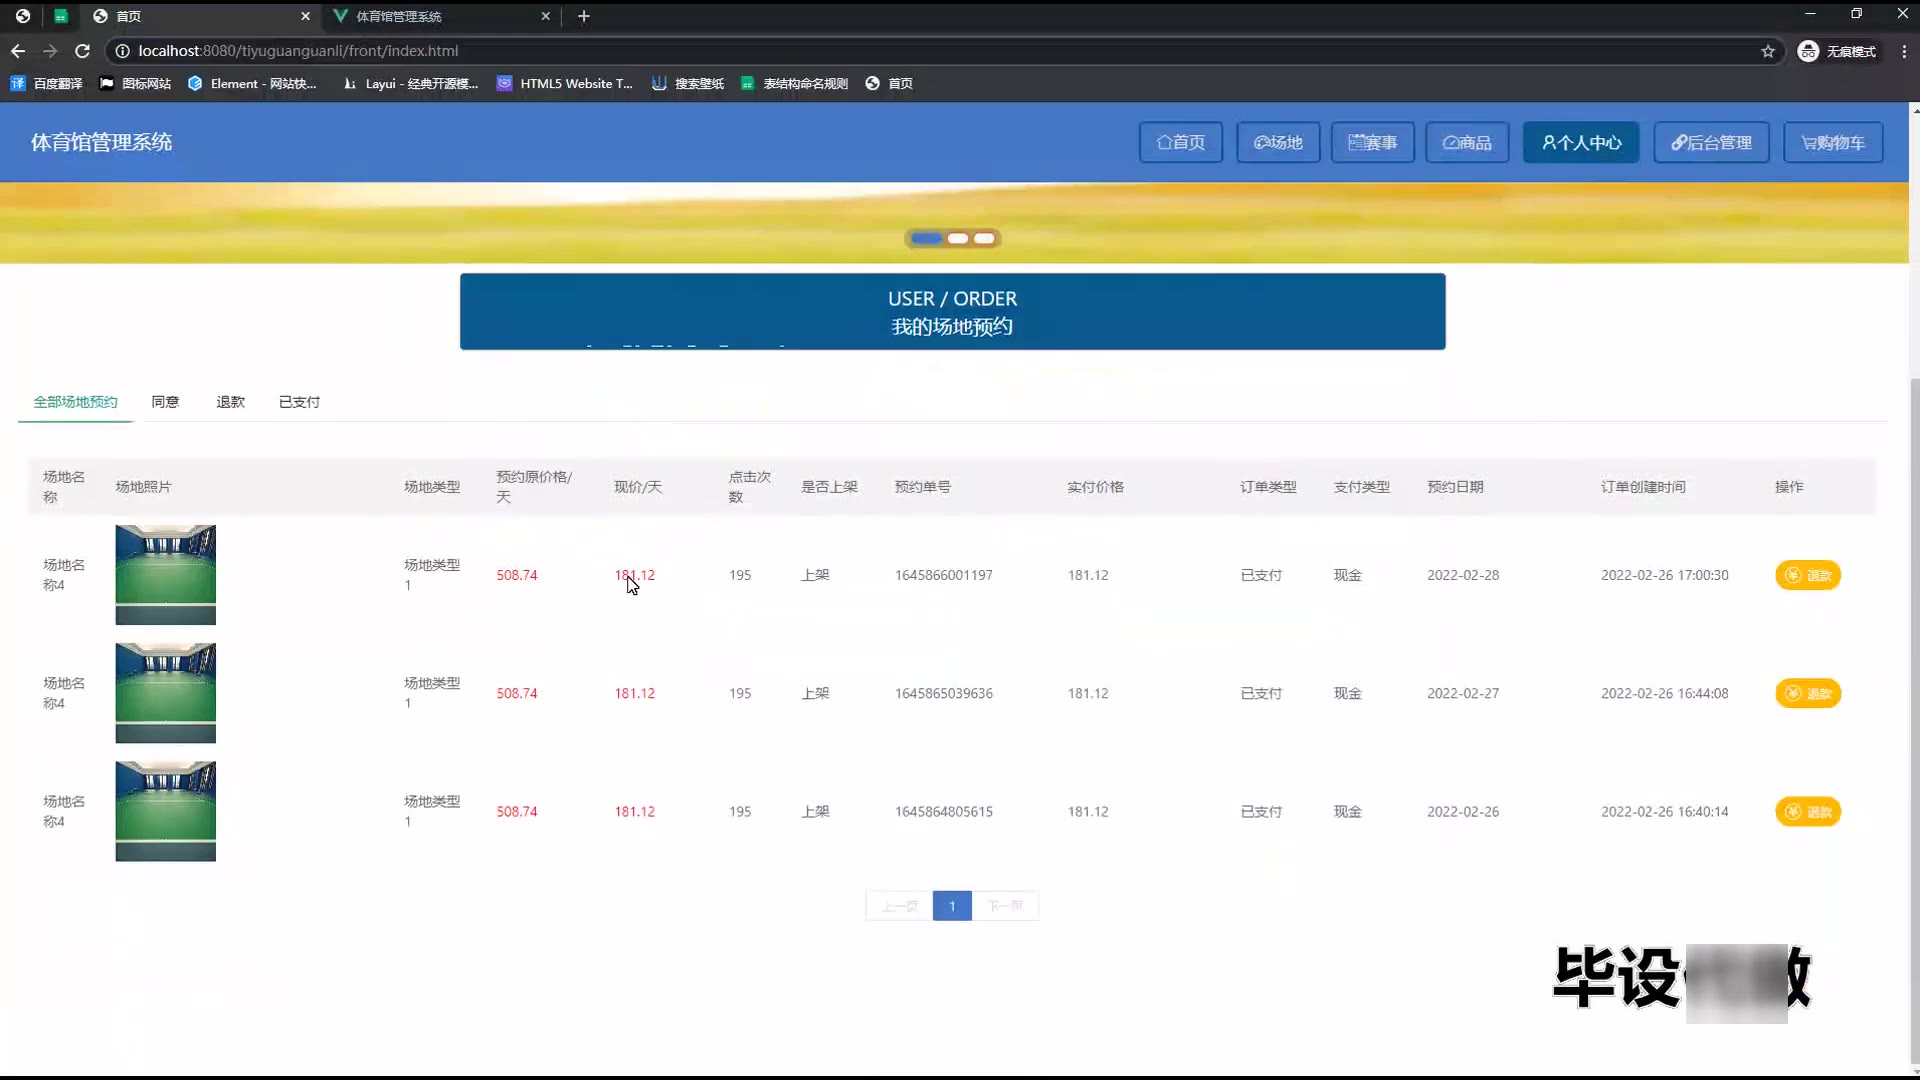The width and height of the screenshot is (1920, 1080).
Task: Click the 预约单号 column header
Action: click(923, 487)
